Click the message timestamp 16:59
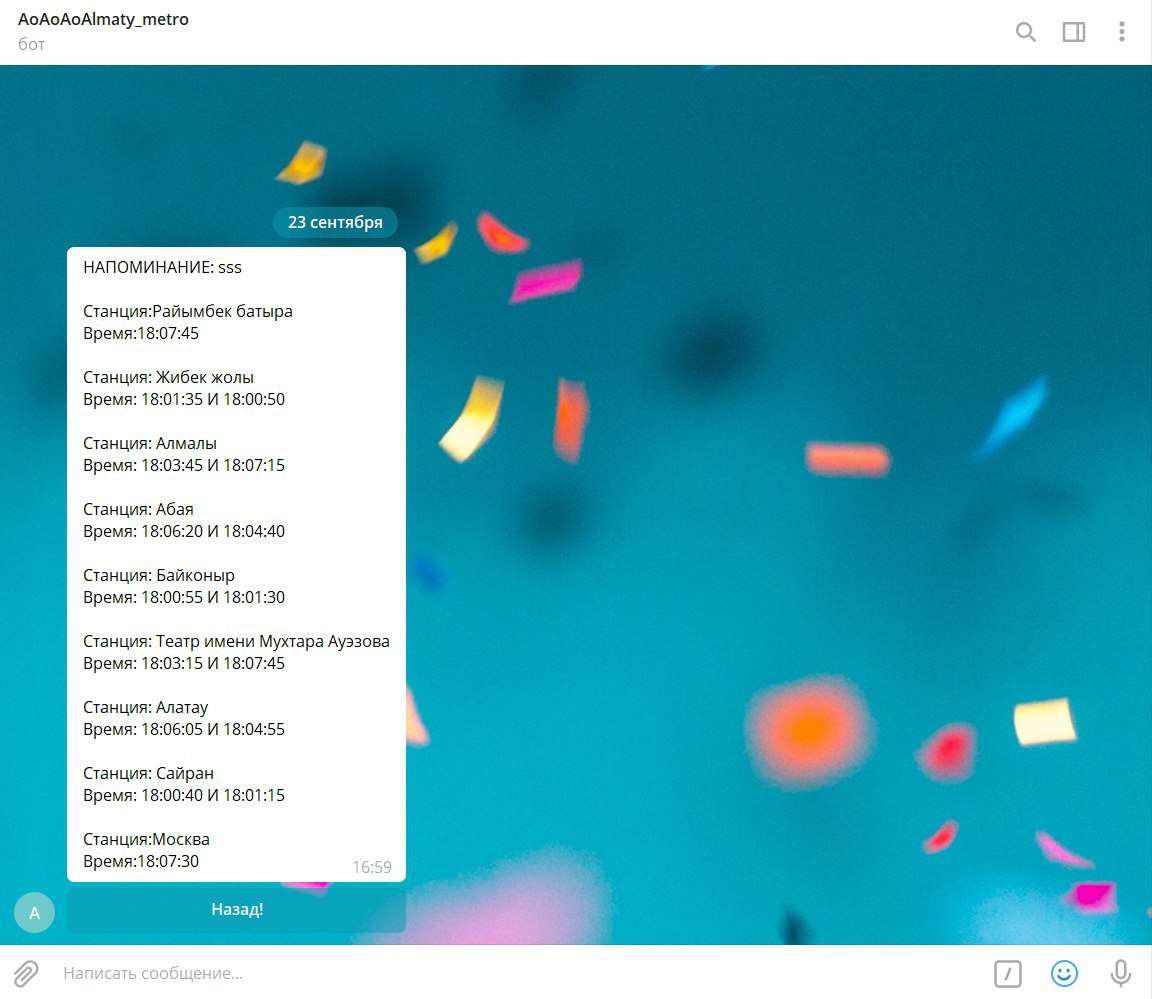Screen dimensions: 1152x999 coord(372,867)
